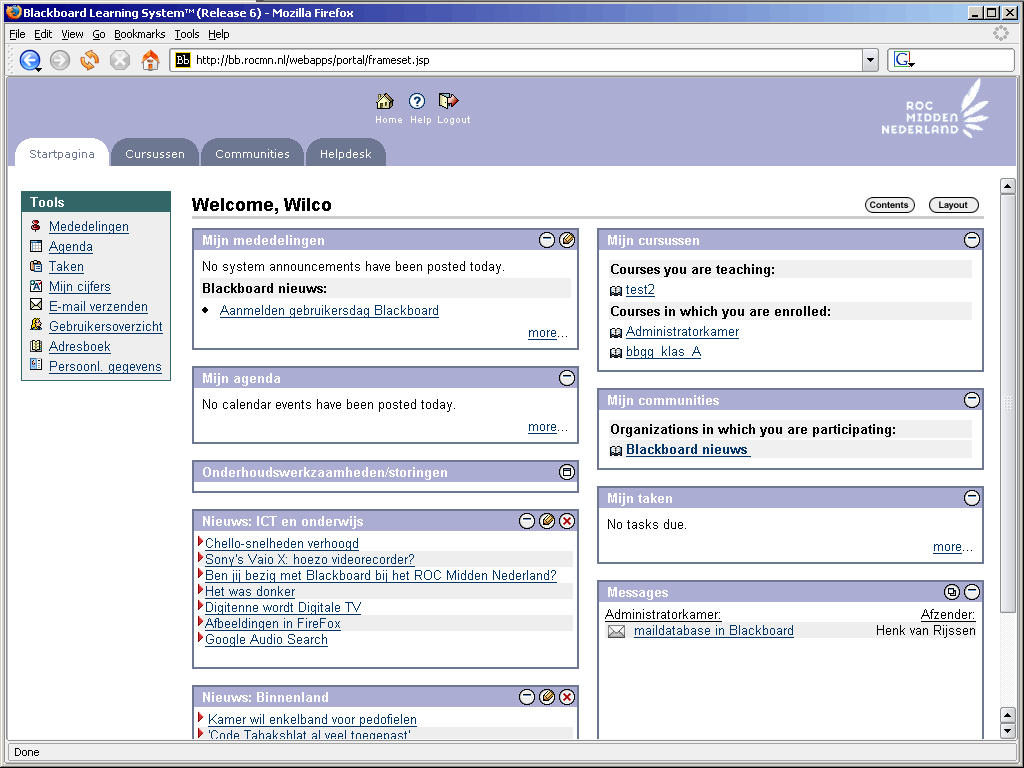This screenshot has width=1024, height=768.
Task: Open the maildatabase in Blackboard message
Action: click(x=714, y=631)
